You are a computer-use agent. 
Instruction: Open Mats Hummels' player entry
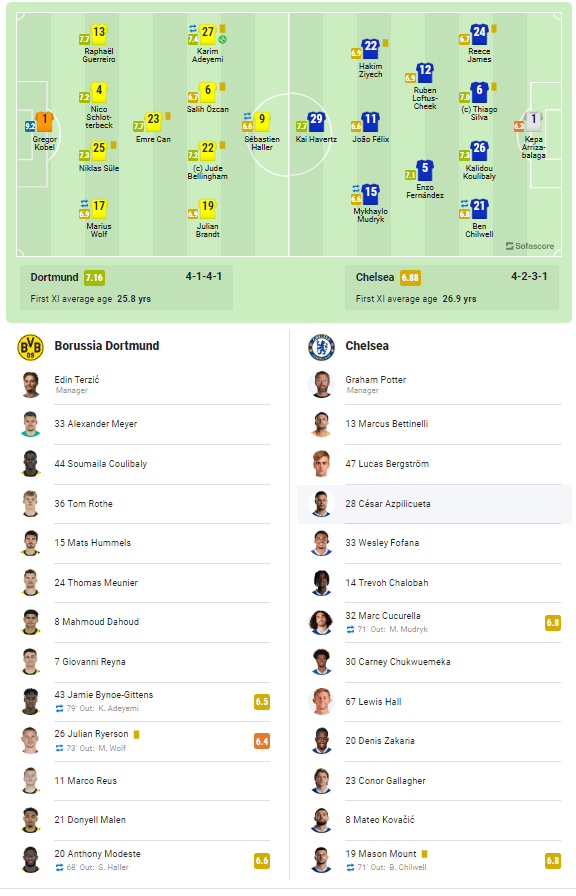(x=146, y=543)
